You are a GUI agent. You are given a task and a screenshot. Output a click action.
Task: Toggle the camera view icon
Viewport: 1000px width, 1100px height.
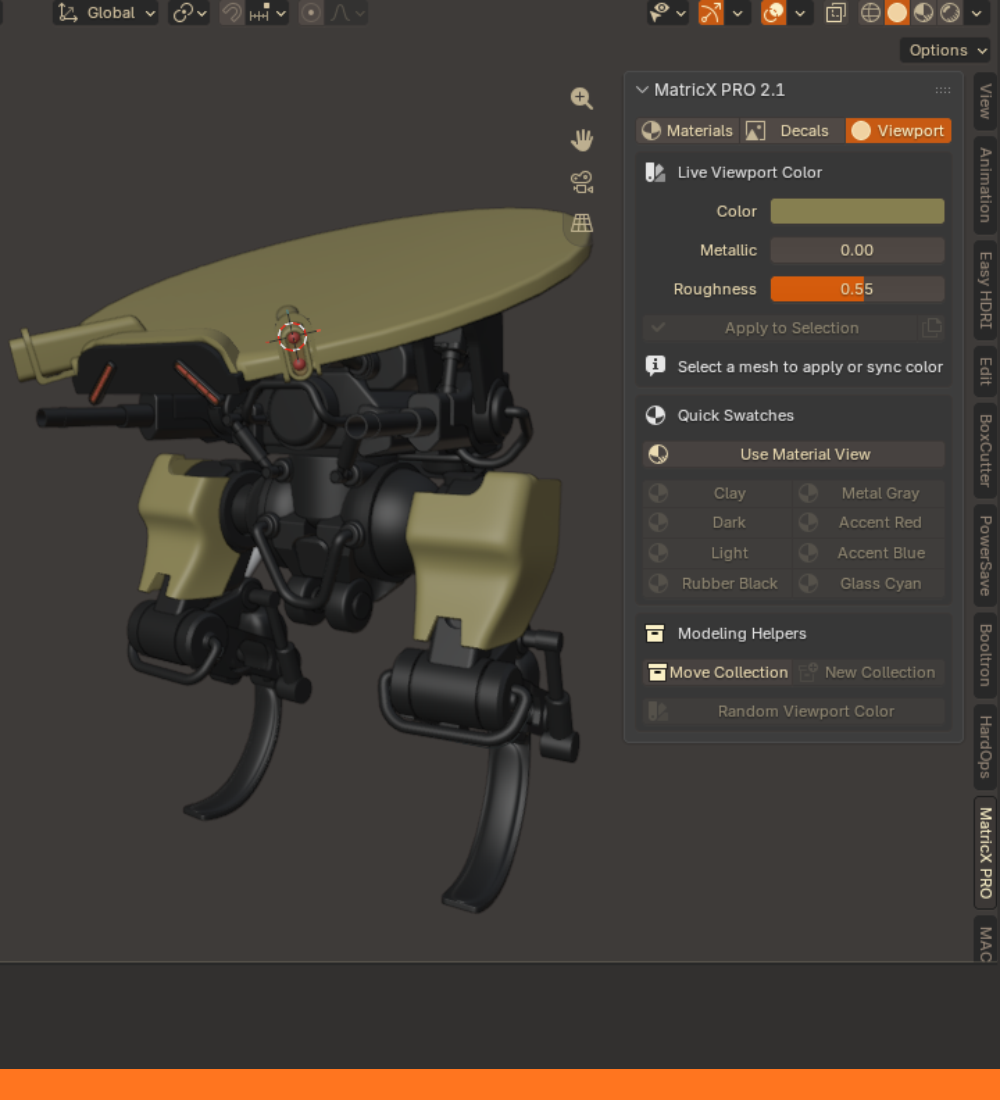tap(582, 182)
